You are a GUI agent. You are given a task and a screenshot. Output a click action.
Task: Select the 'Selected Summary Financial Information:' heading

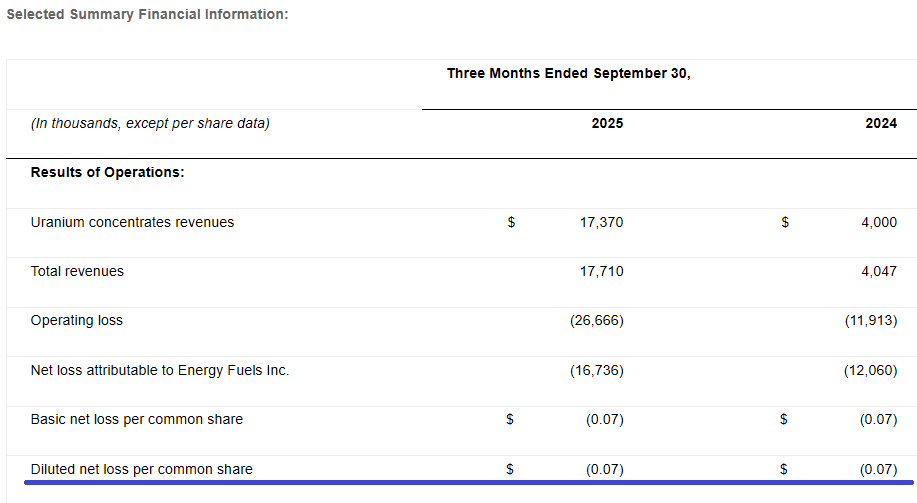pos(147,15)
